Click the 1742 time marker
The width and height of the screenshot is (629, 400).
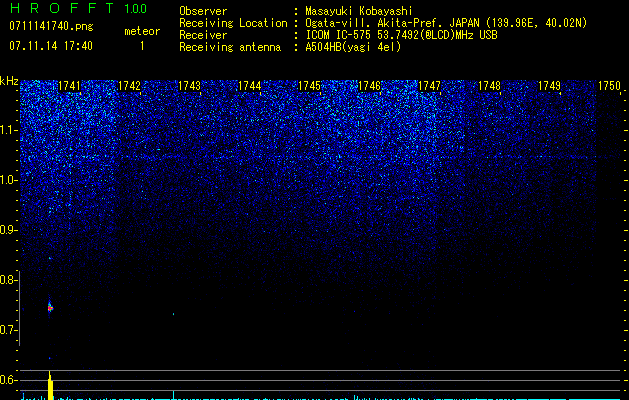tap(129, 86)
